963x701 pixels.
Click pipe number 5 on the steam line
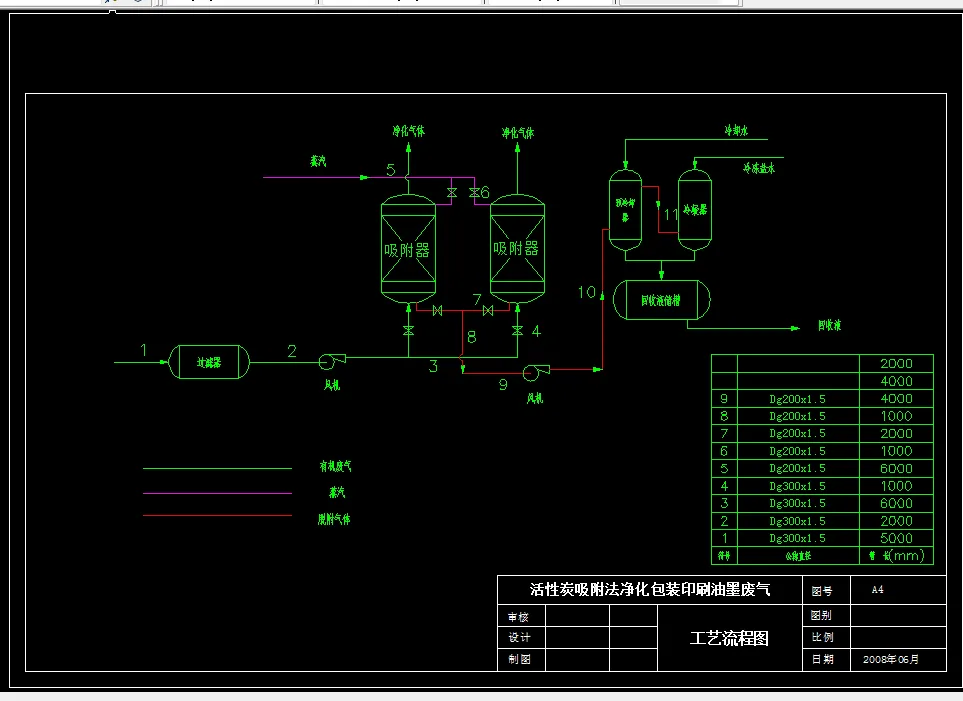click(x=391, y=170)
